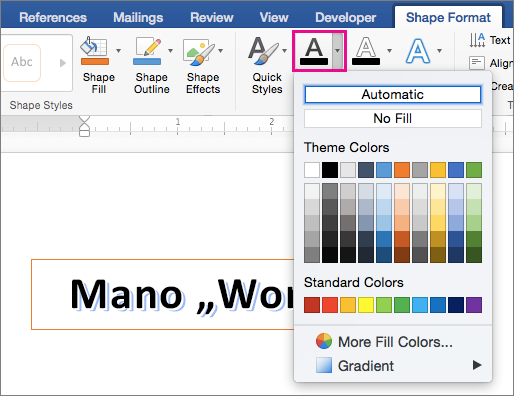Screen dimensions: 514x396
Task: Click the Shape Fill paint bucket icon
Action: (95, 51)
